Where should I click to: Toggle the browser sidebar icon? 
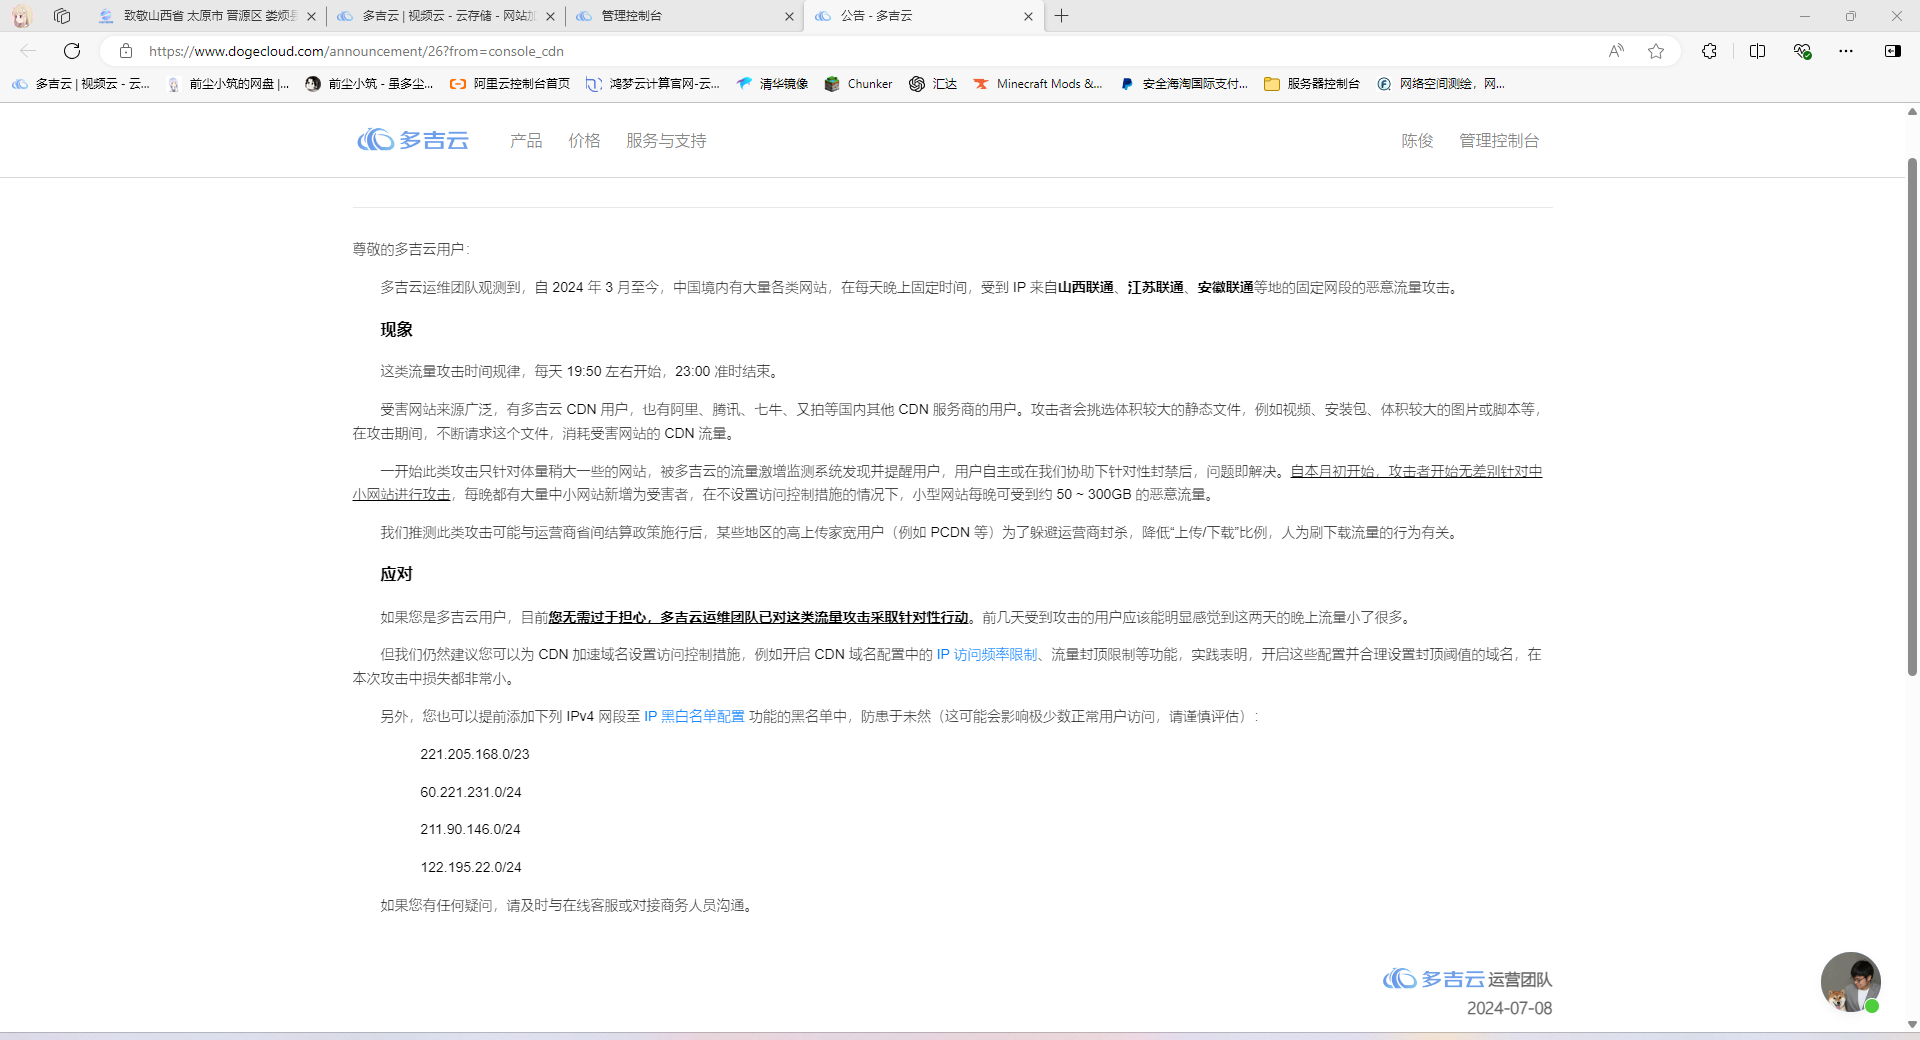(x=1892, y=51)
